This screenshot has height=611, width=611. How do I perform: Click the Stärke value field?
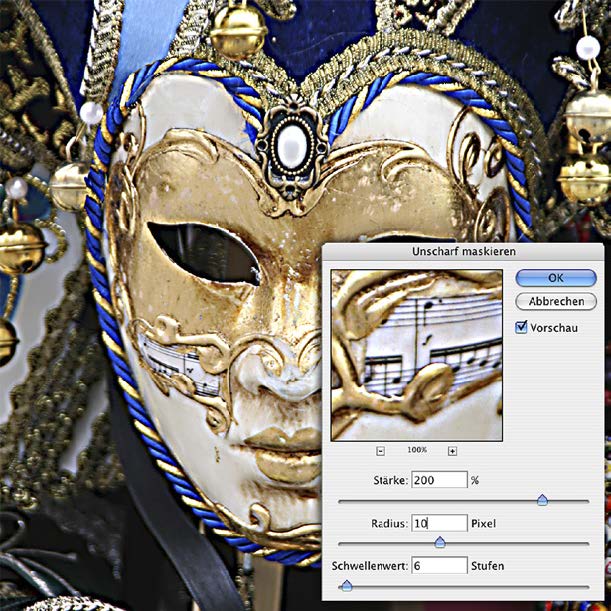[439, 480]
